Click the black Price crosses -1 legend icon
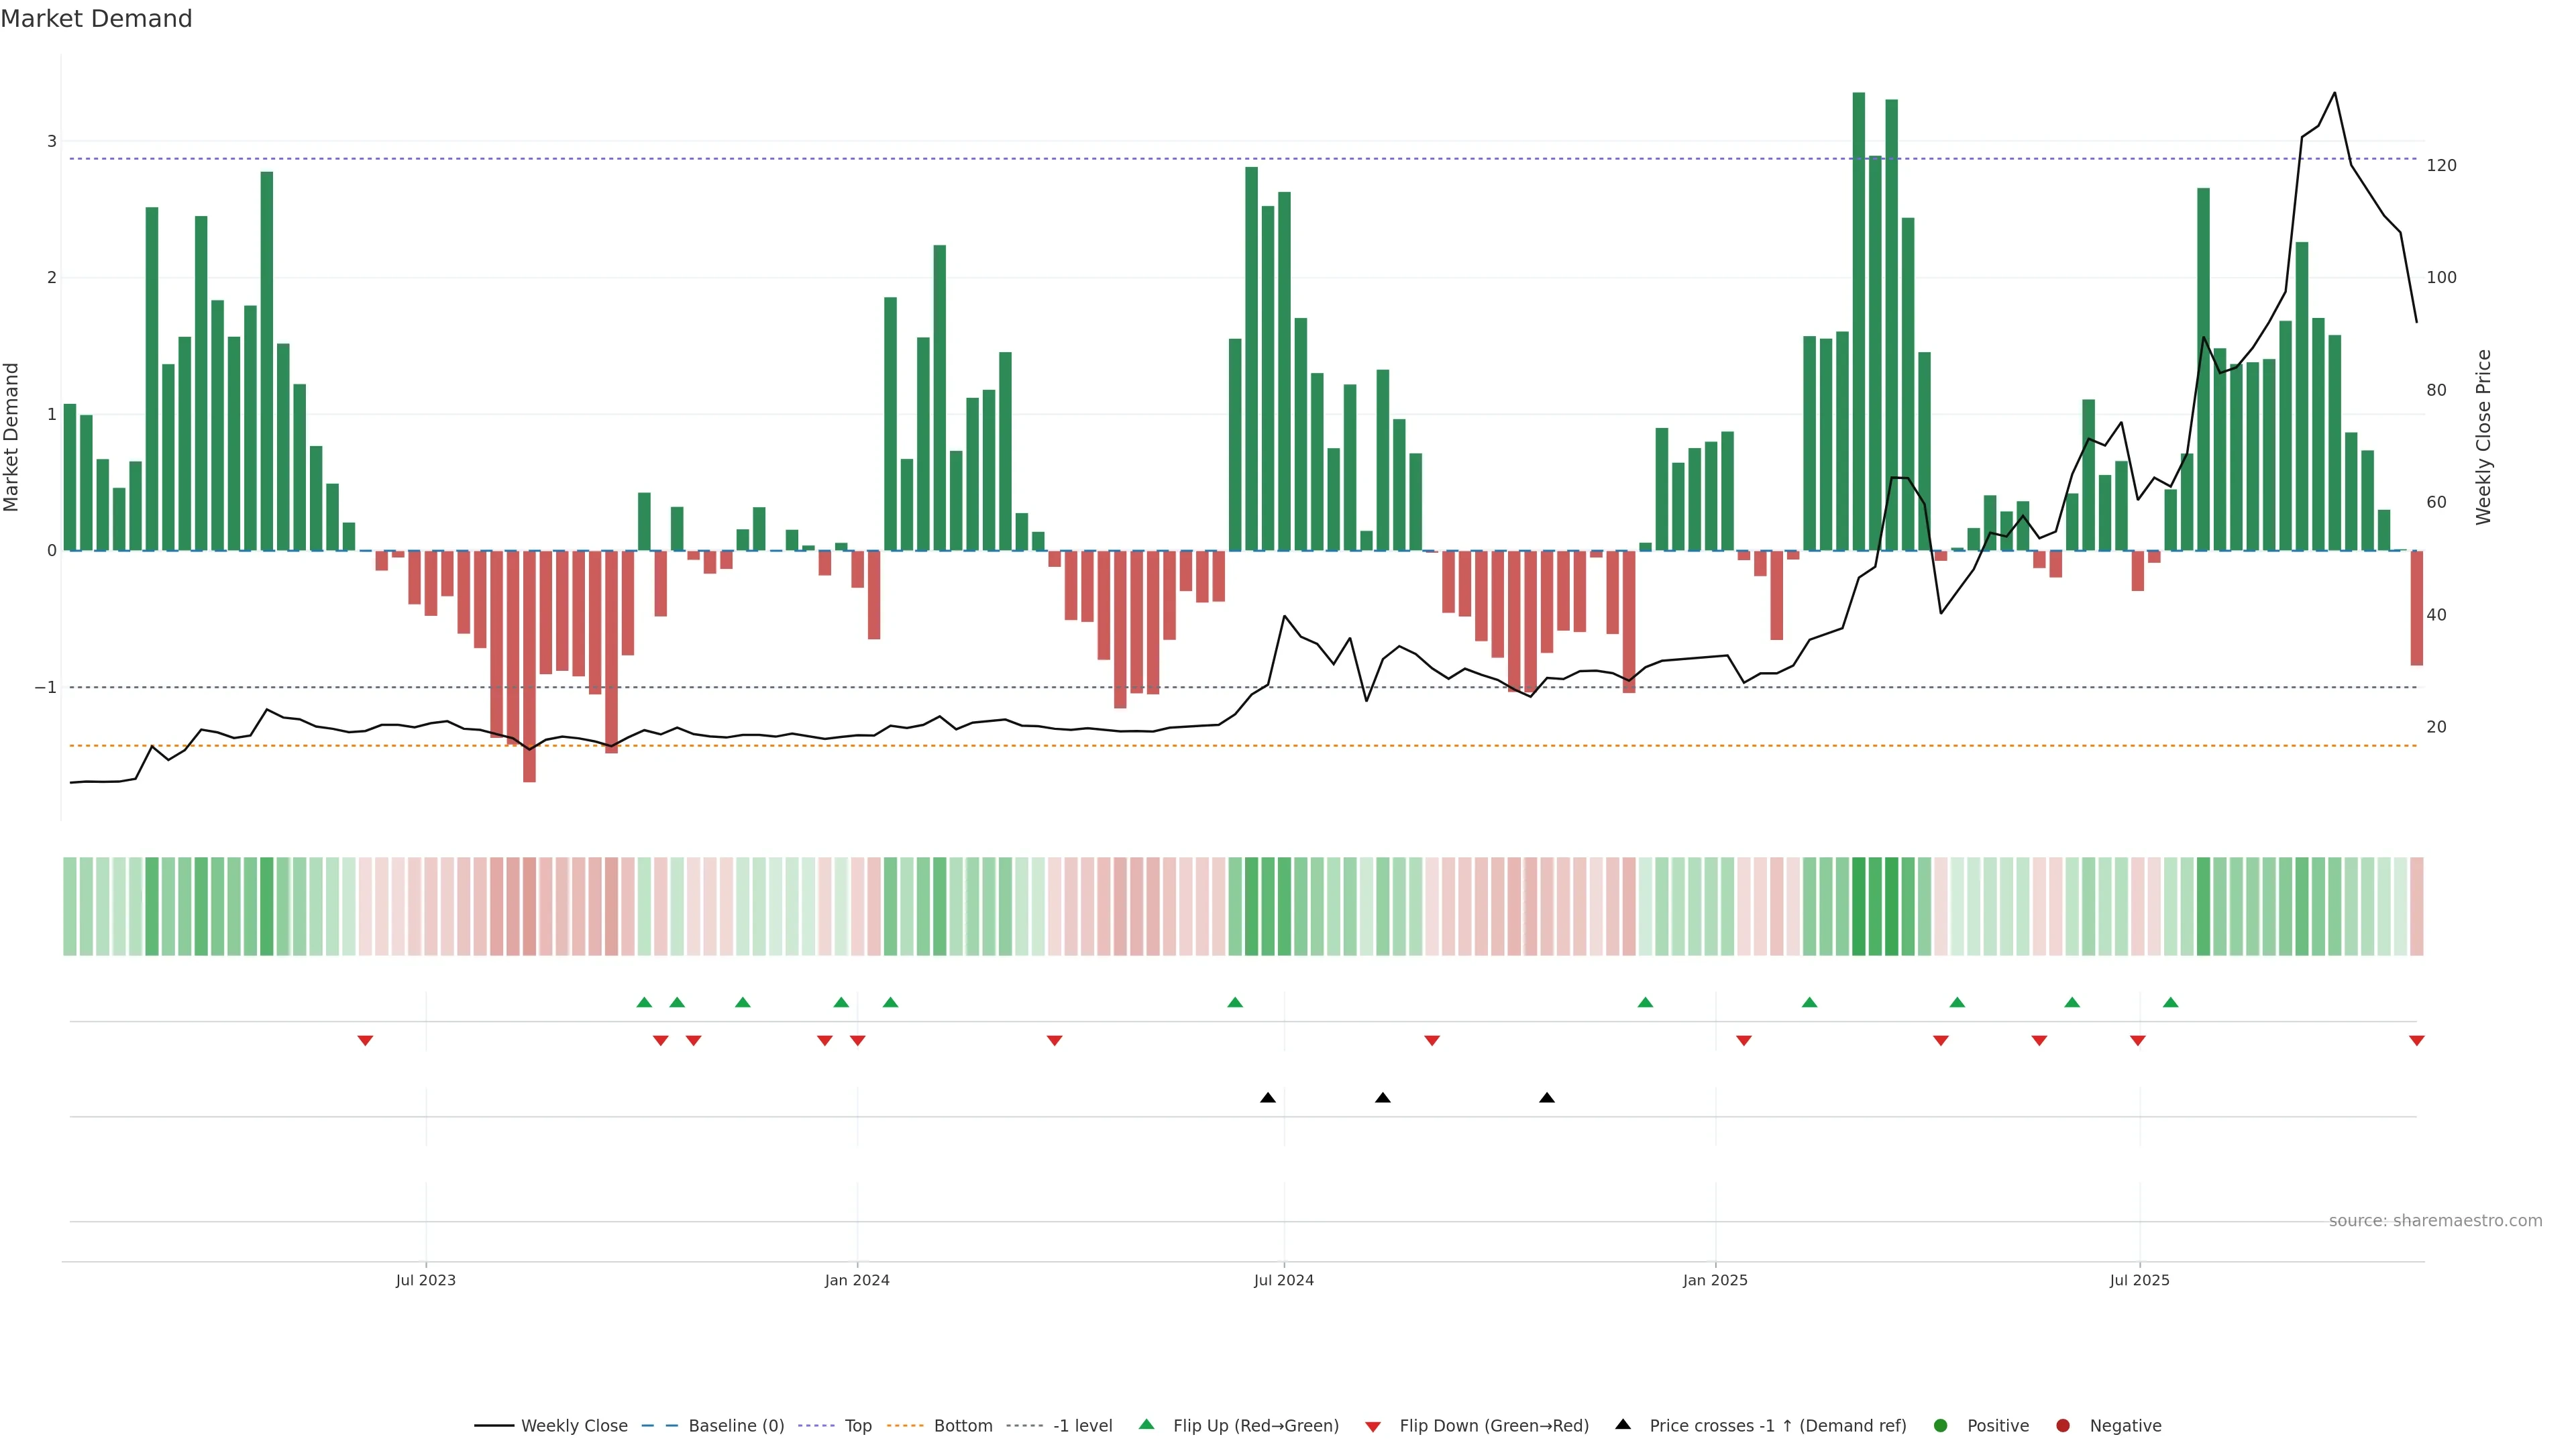This screenshot has width=2576, height=1449. [1623, 1425]
